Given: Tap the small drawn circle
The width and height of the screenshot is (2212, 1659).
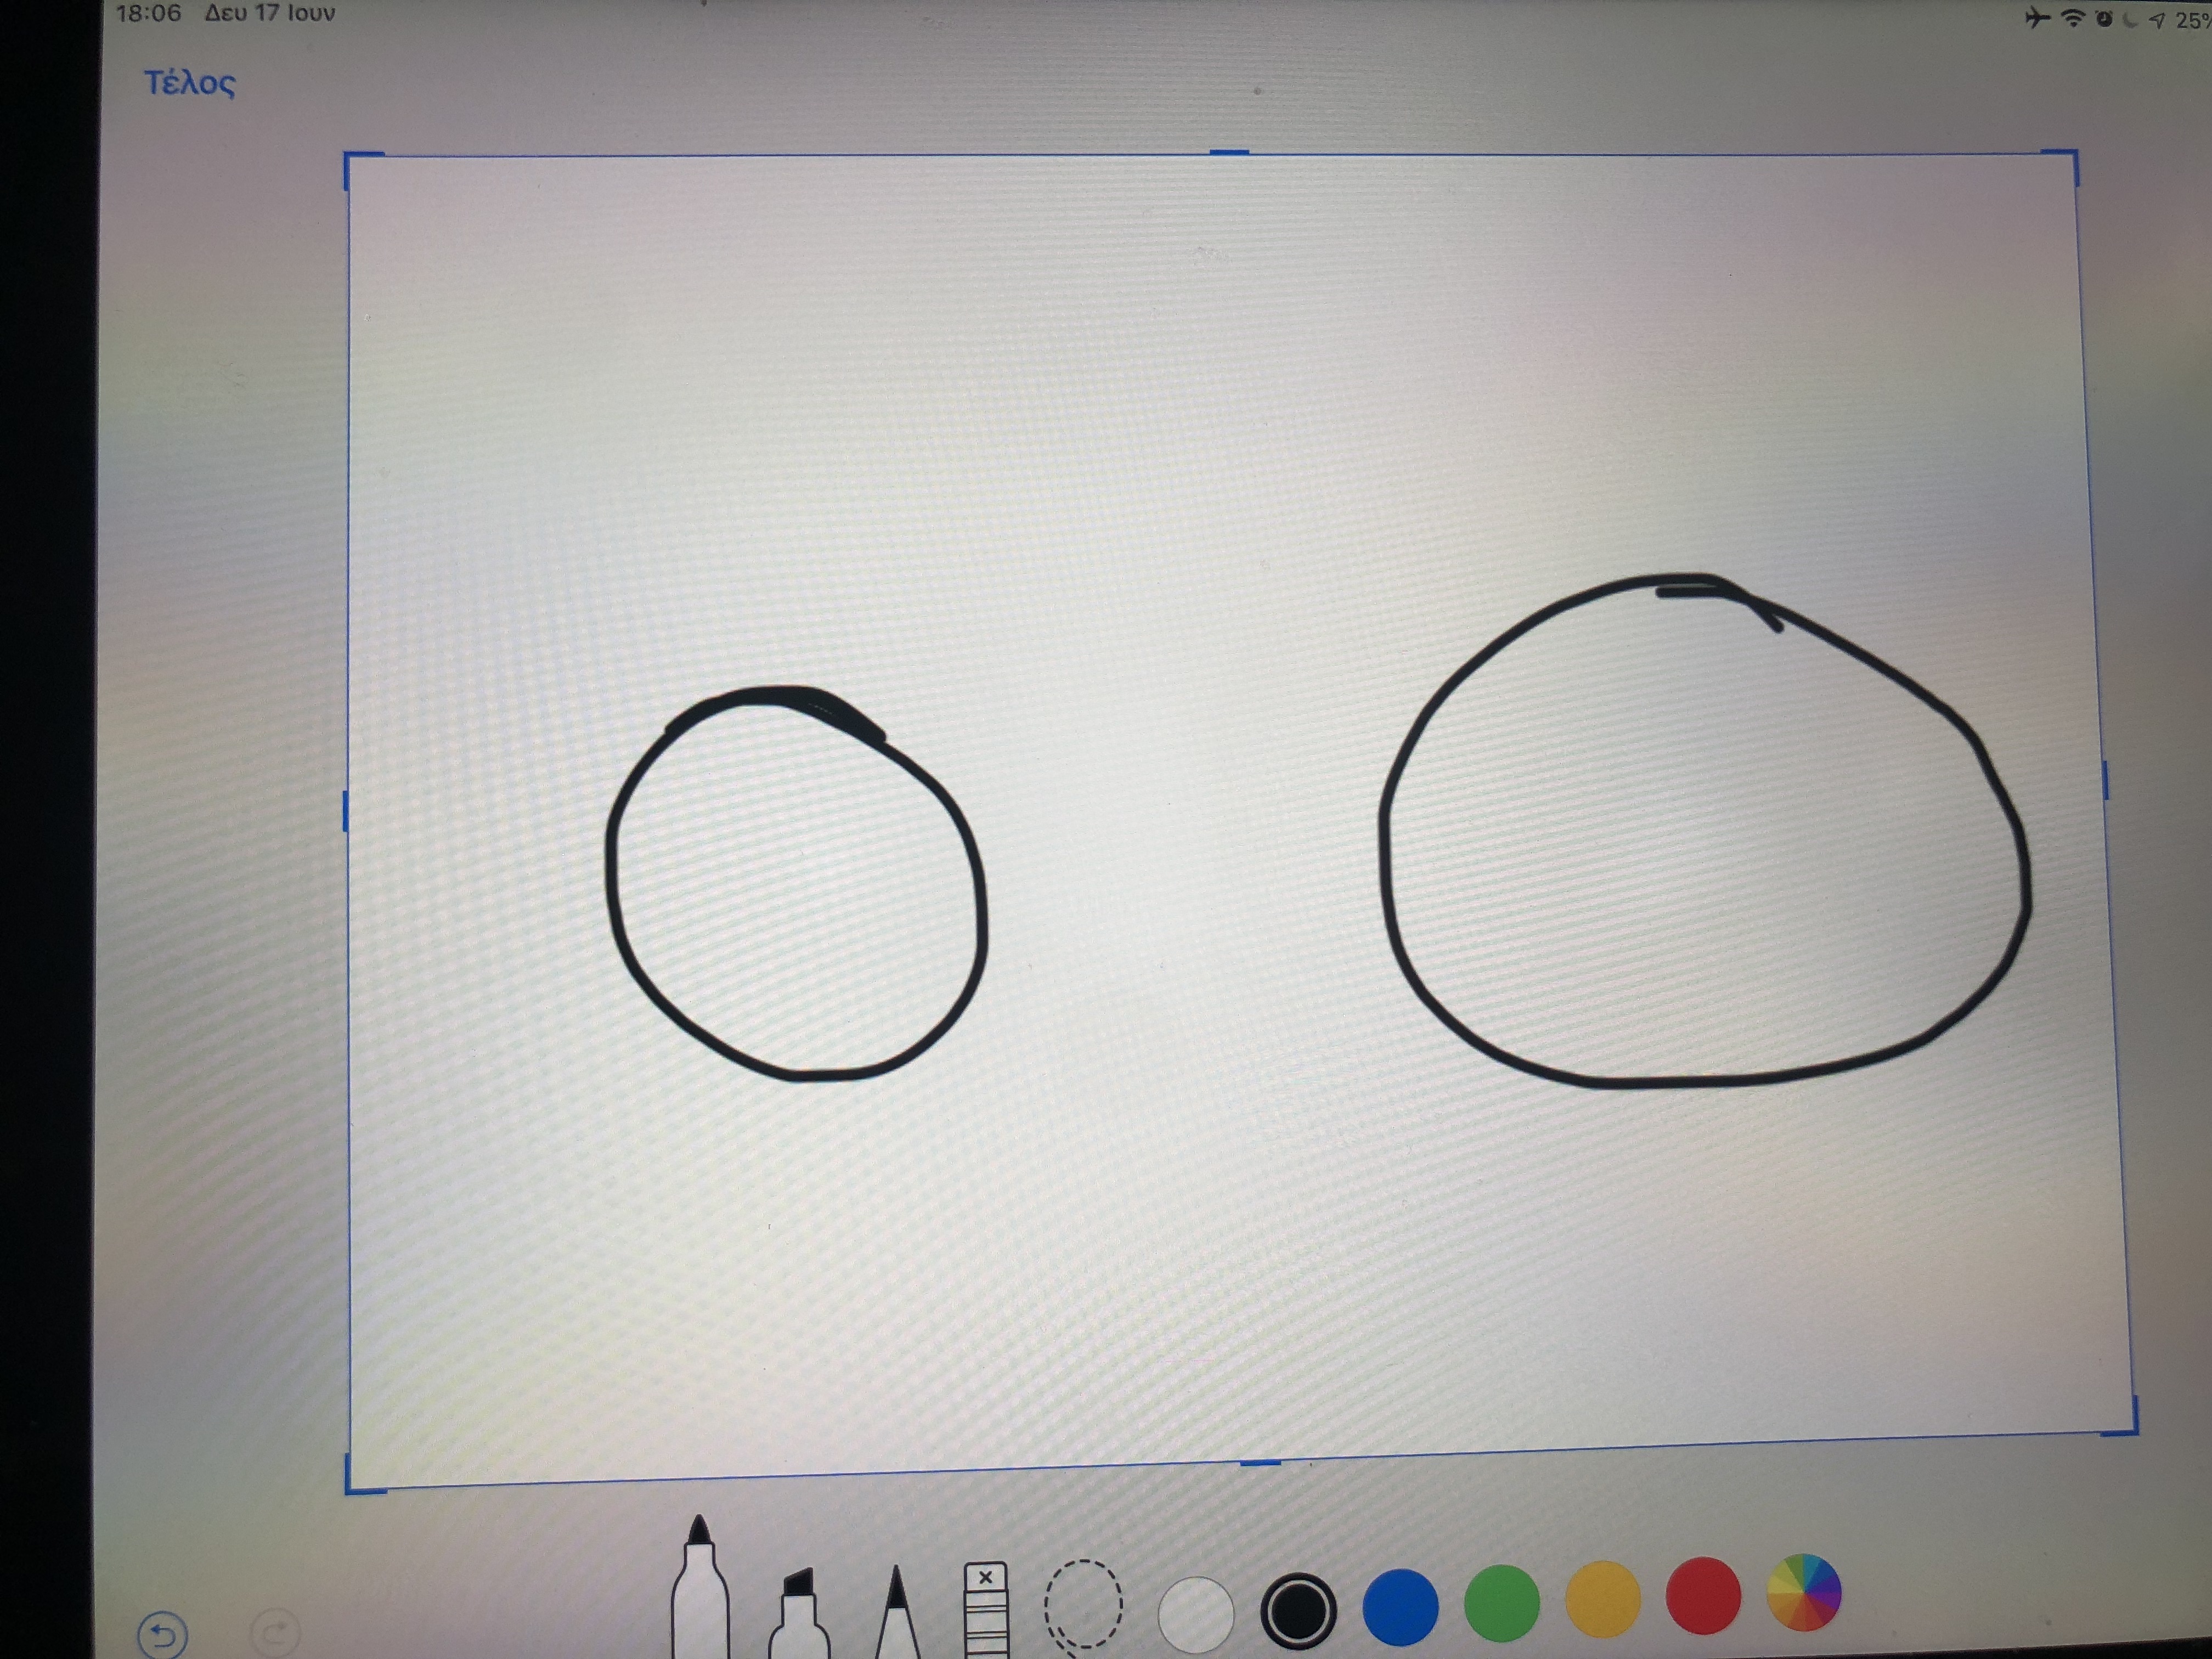Looking at the screenshot, I should tap(797, 883).
